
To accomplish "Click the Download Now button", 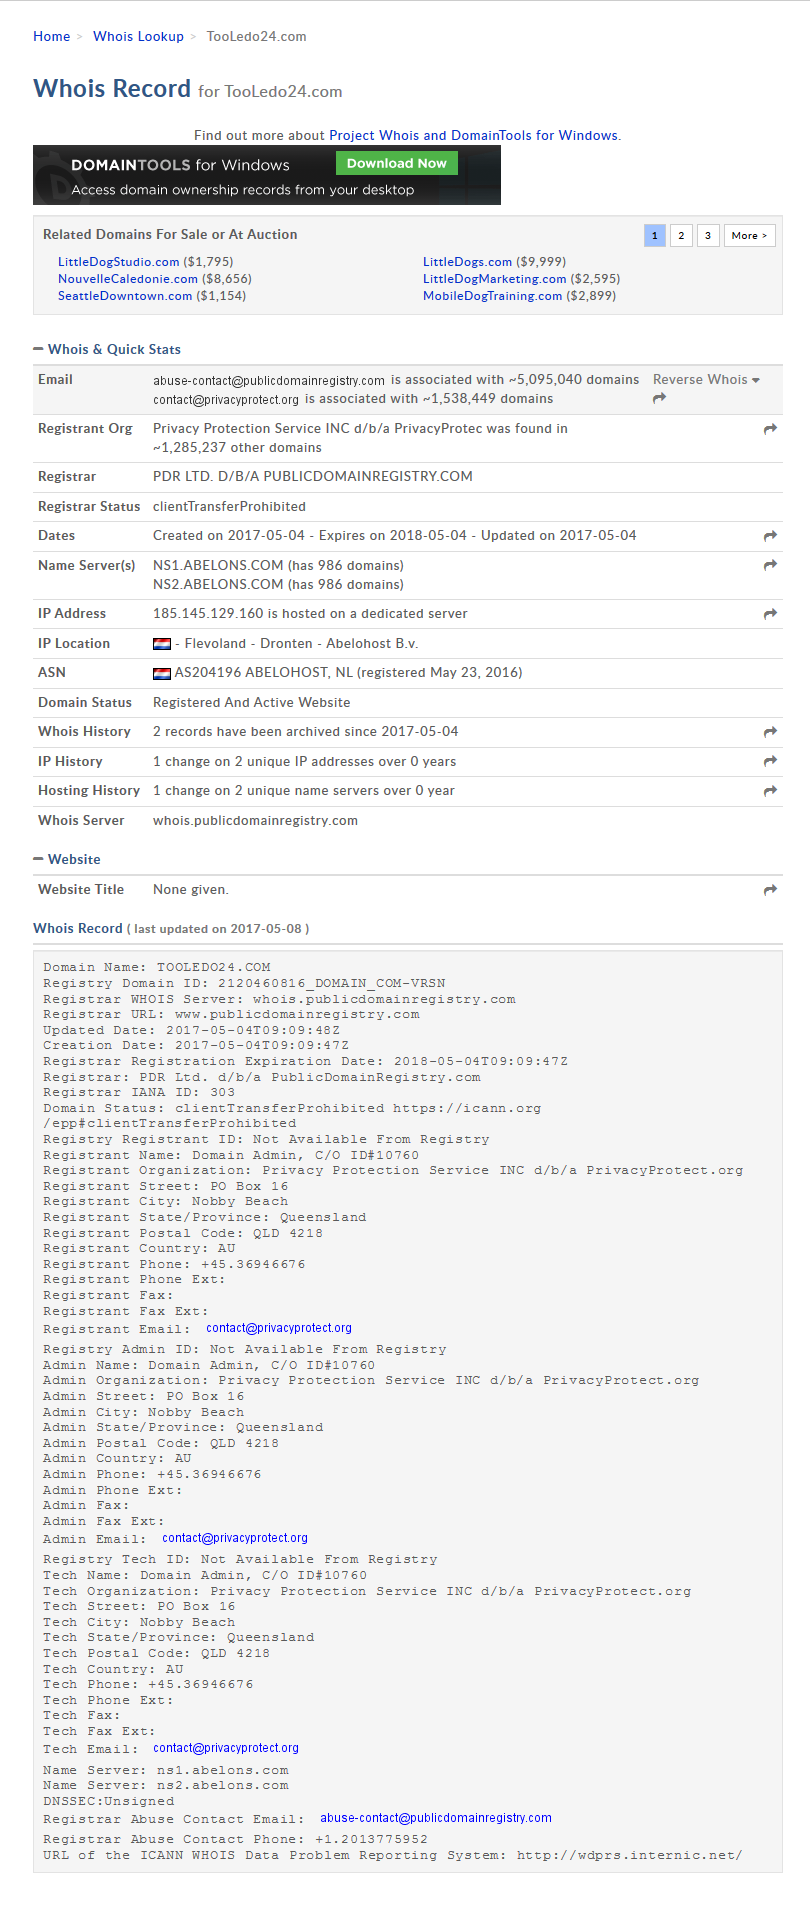I will coord(397,164).
